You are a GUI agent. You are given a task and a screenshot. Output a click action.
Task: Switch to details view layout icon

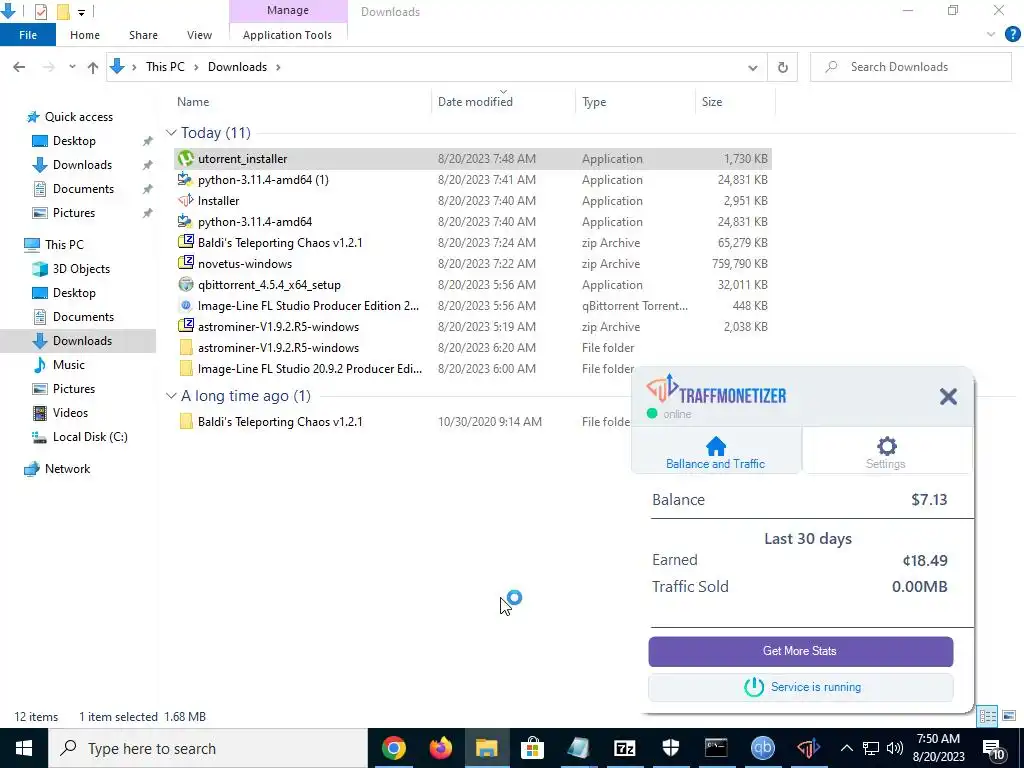tap(987, 716)
